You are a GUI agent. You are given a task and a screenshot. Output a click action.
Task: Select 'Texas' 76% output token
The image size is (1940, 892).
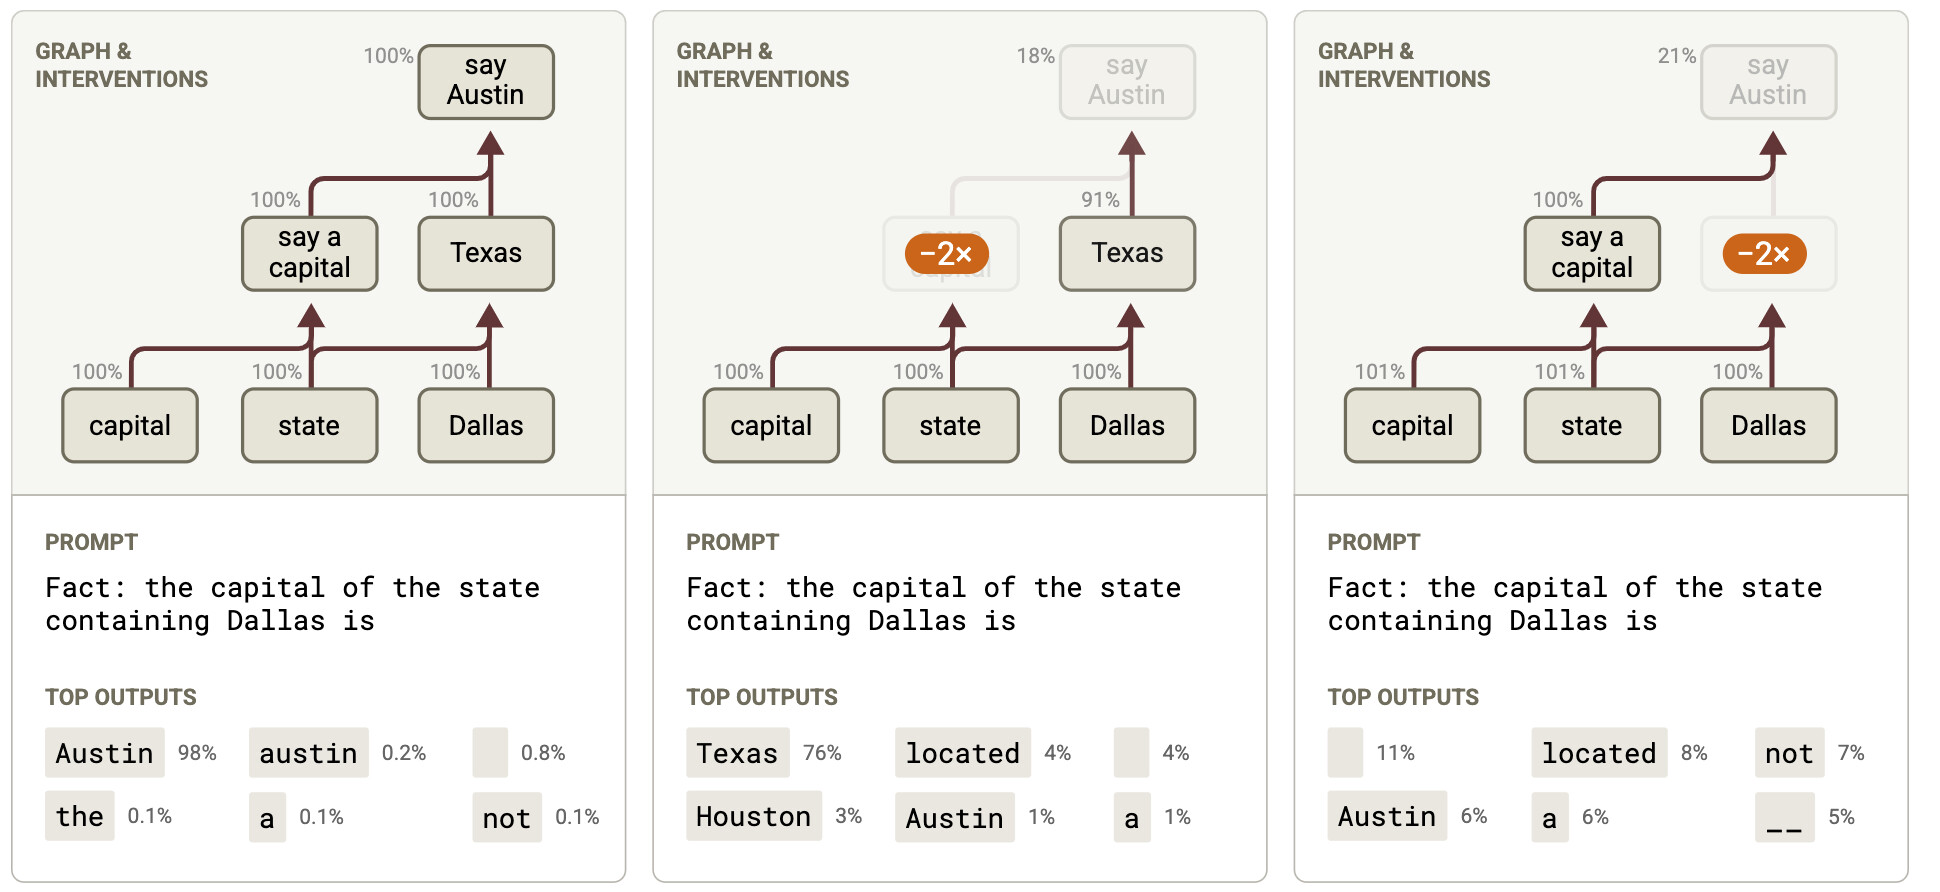tap(737, 753)
